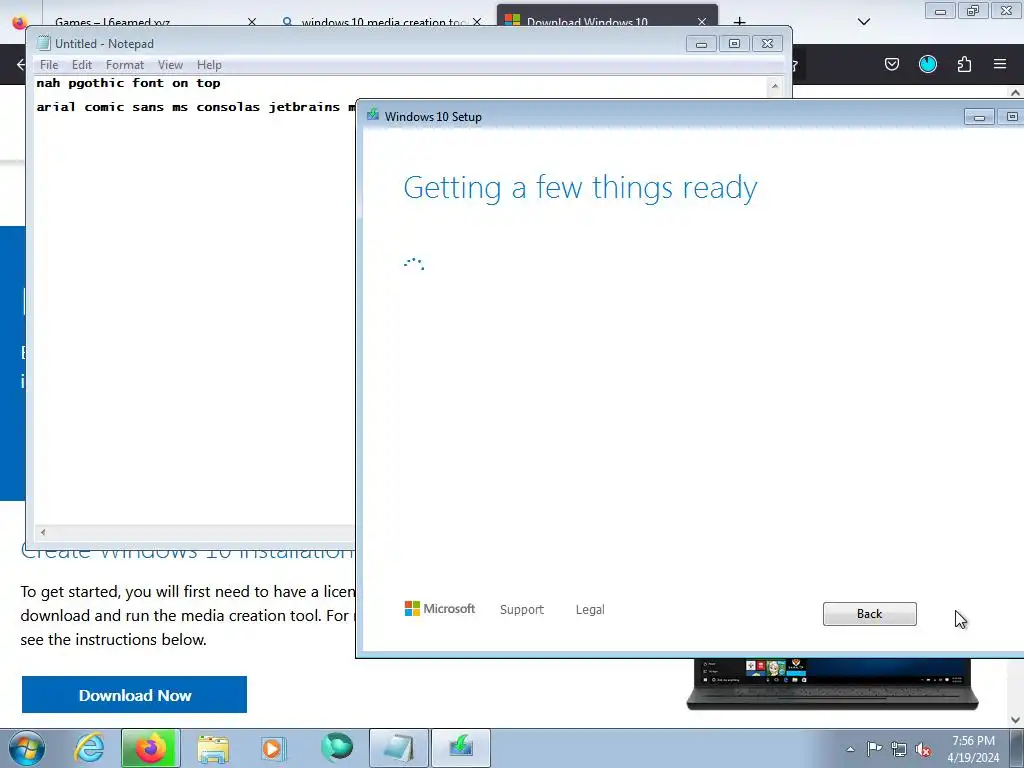
Task: Click the Microsoft logo in Setup
Action: point(440,609)
